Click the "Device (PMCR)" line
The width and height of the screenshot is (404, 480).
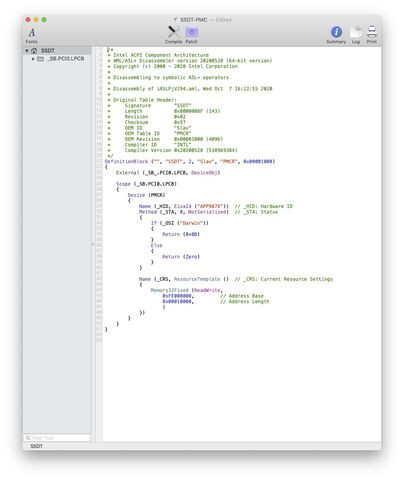click(x=146, y=195)
